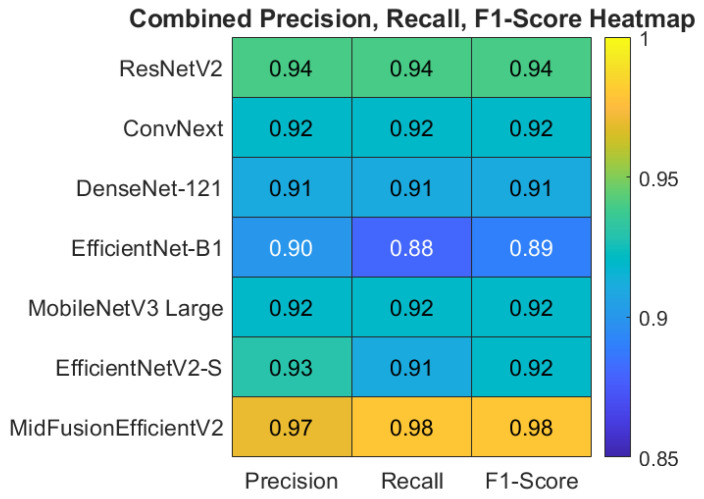Click the MobileNetV3 Large Recall cell
Viewport: 704px width, 499px height.
[412, 307]
